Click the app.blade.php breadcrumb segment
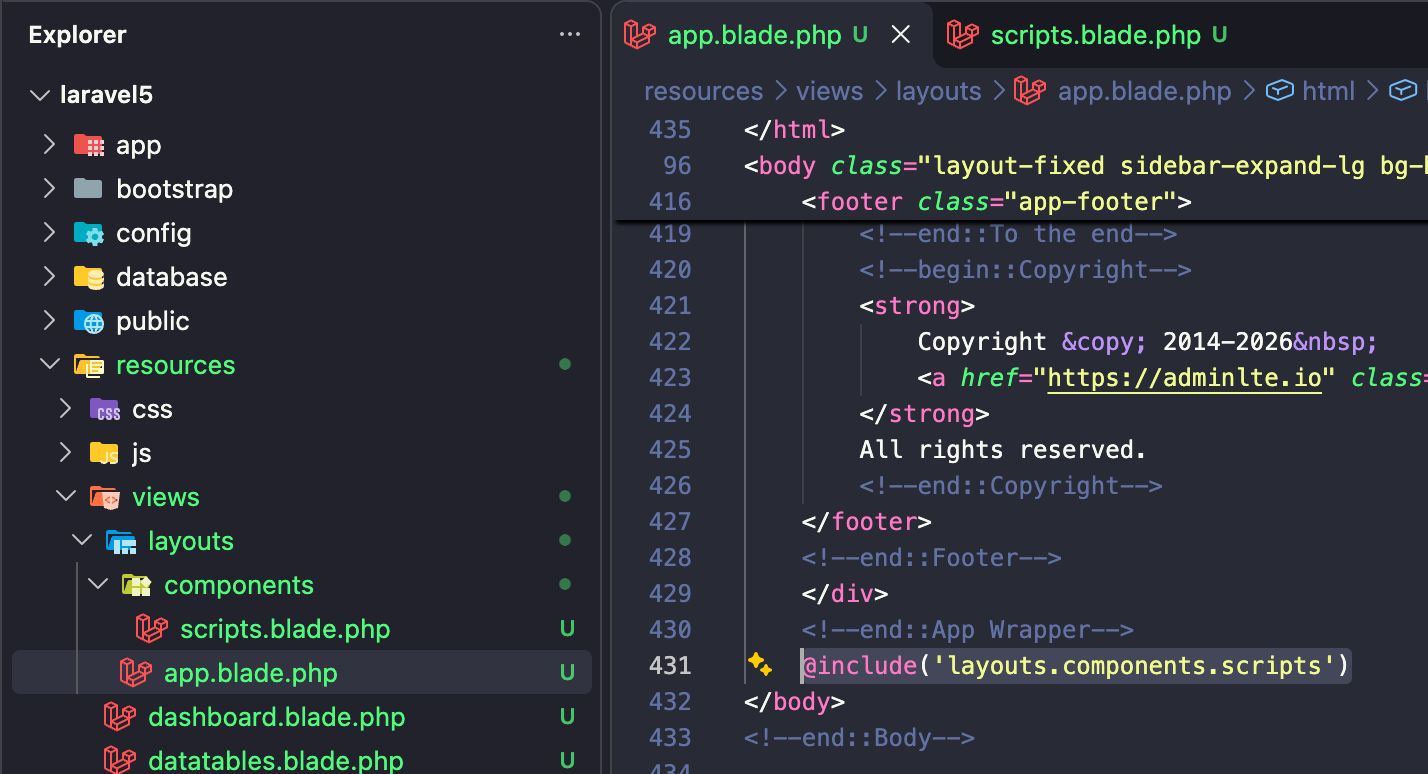This screenshot has height=774, width=1428. click(x=1145, y=91)
